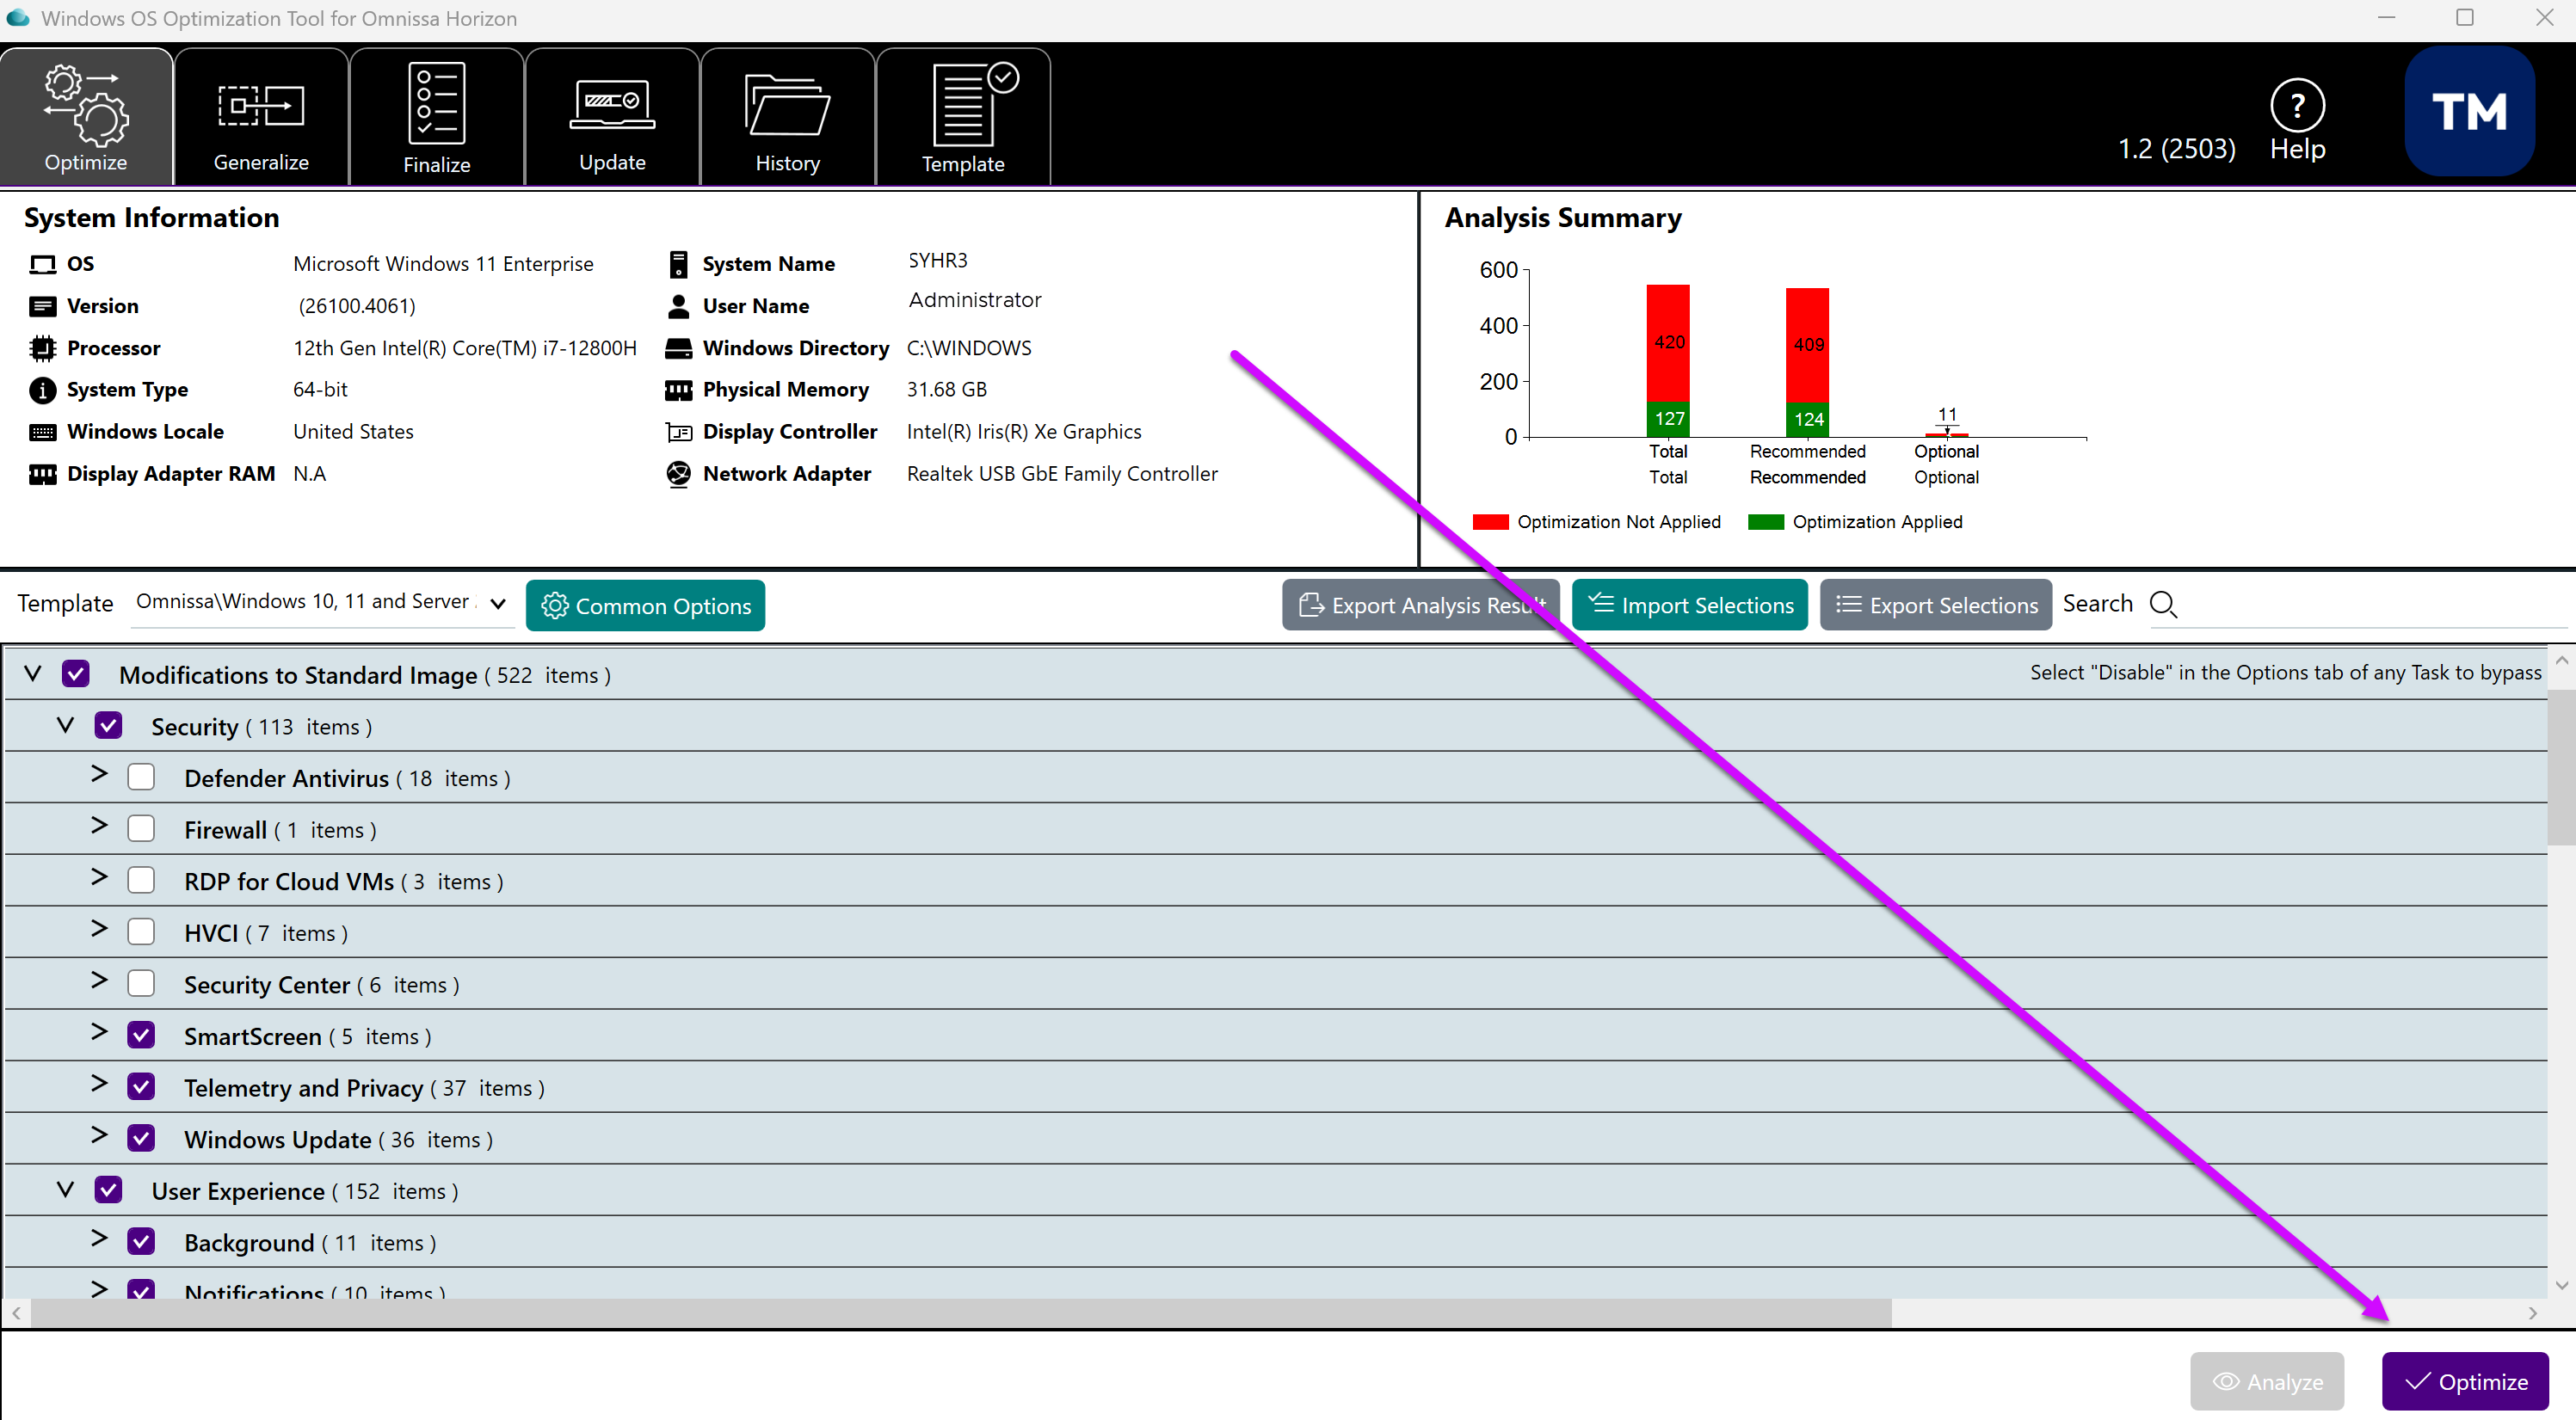Click the Version icon
Image resolution: width=2576 pixels, height=1420 pixels.
[43, 306]
